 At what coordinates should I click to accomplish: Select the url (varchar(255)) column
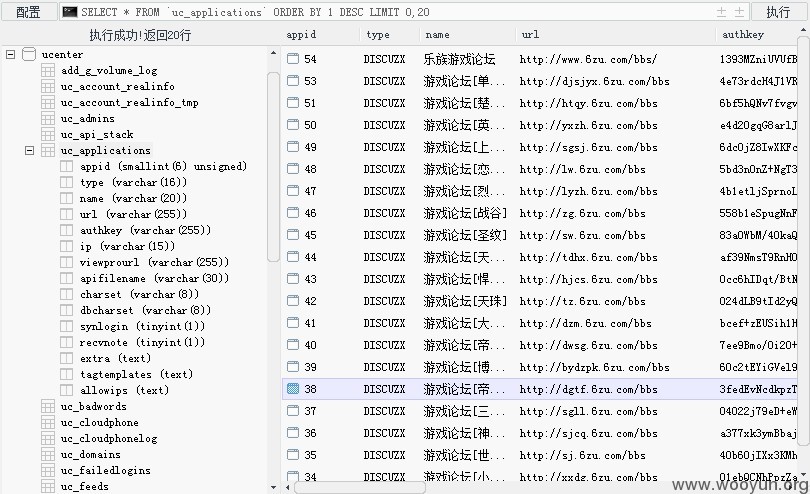(x=133, y=214)
